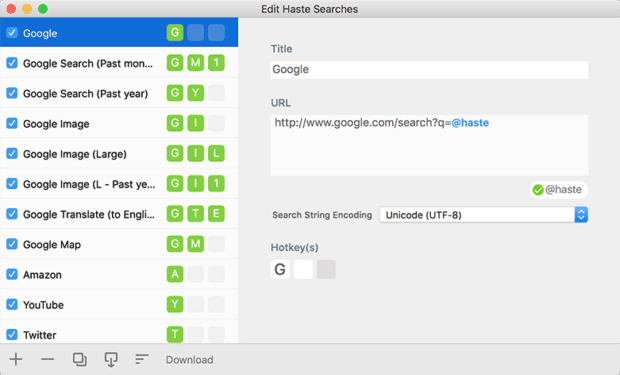Click the duplicate search icon
The image size is (620, 375).
79,359
